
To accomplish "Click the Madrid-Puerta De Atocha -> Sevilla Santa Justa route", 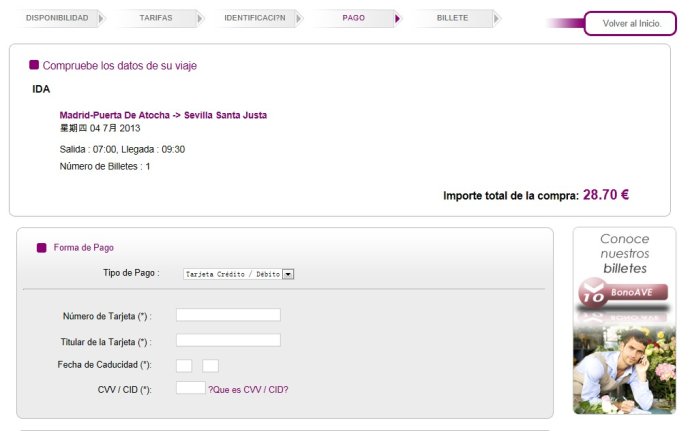I will coord(163,115).
